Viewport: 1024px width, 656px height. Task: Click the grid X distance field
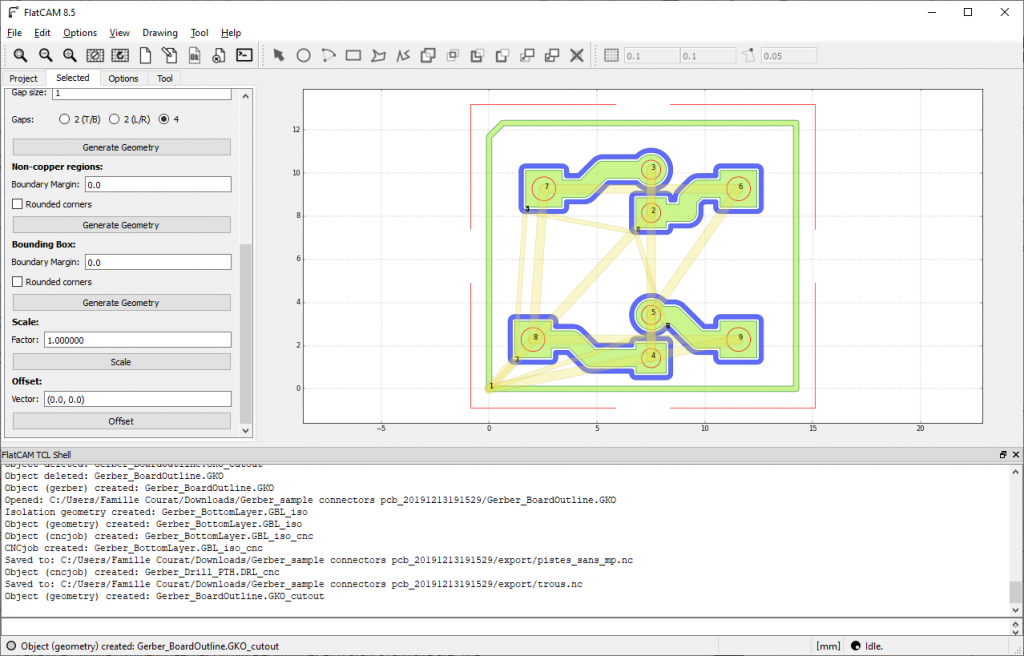tap(652, 56)
